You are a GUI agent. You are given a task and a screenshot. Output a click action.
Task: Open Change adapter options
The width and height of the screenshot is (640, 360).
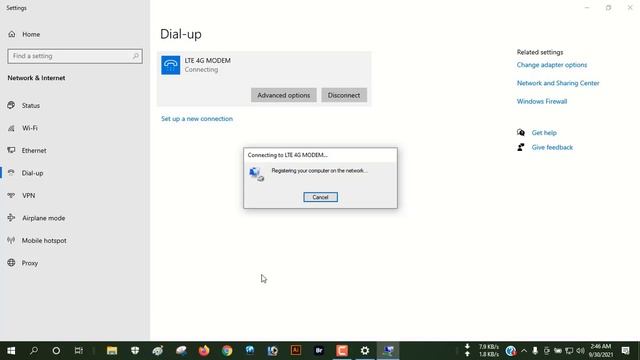(552, 65)
